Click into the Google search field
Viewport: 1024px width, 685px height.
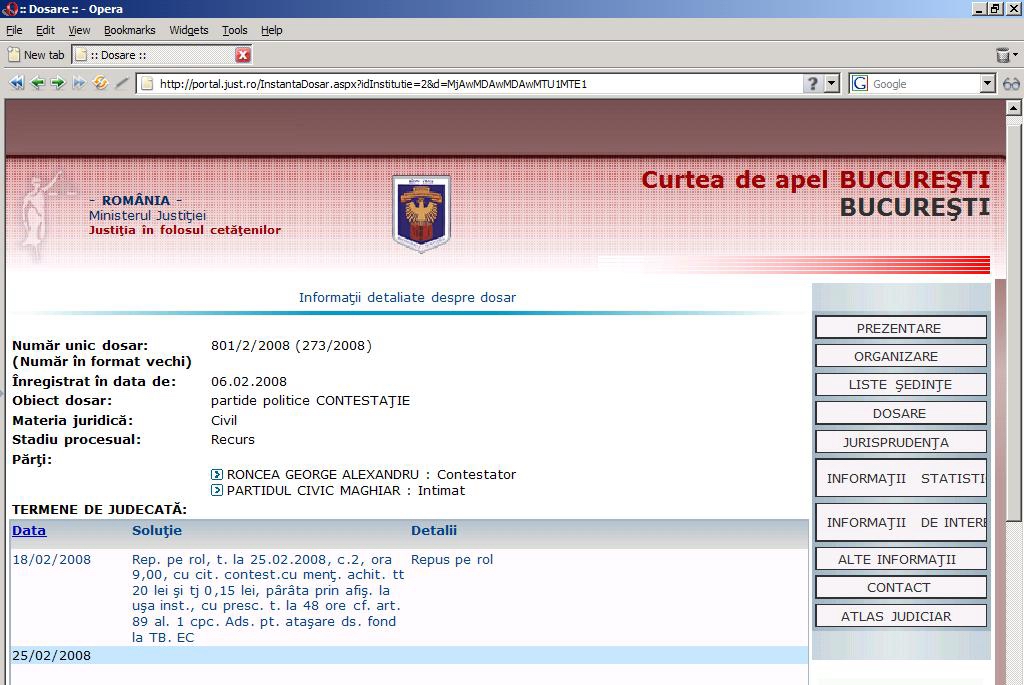click(x=924, y=84)
